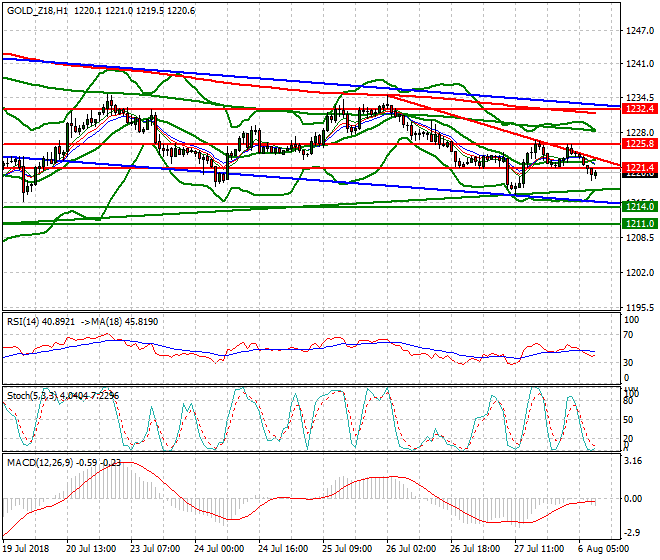Click the 20 Jul 13:00 time label
The width and height of the screenshot is (660, 560).
coord(91,549)
